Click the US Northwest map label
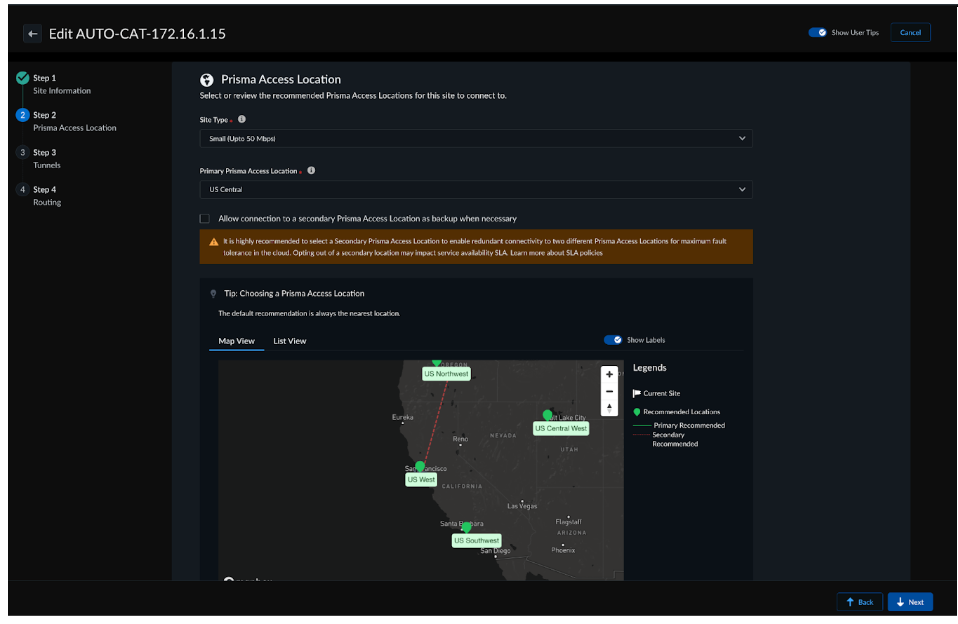 point(446,373)
